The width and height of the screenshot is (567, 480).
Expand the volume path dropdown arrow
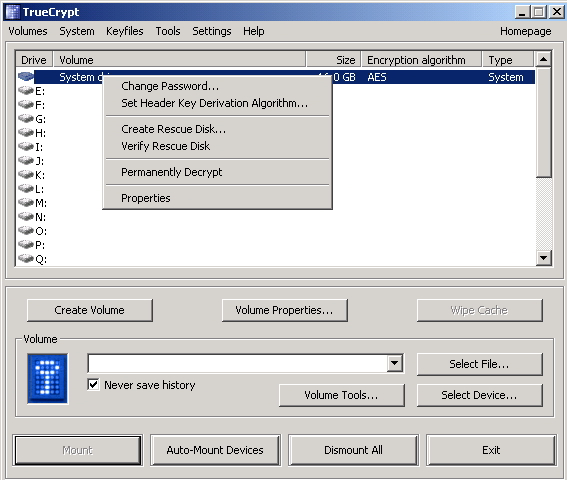tap(395, 363)
